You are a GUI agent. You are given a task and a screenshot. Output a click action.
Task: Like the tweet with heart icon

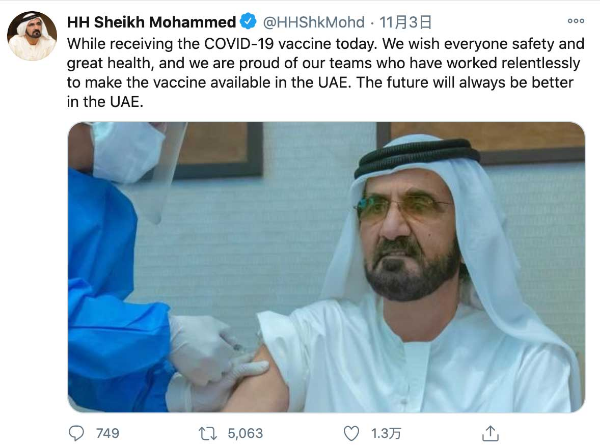(351, 433)
